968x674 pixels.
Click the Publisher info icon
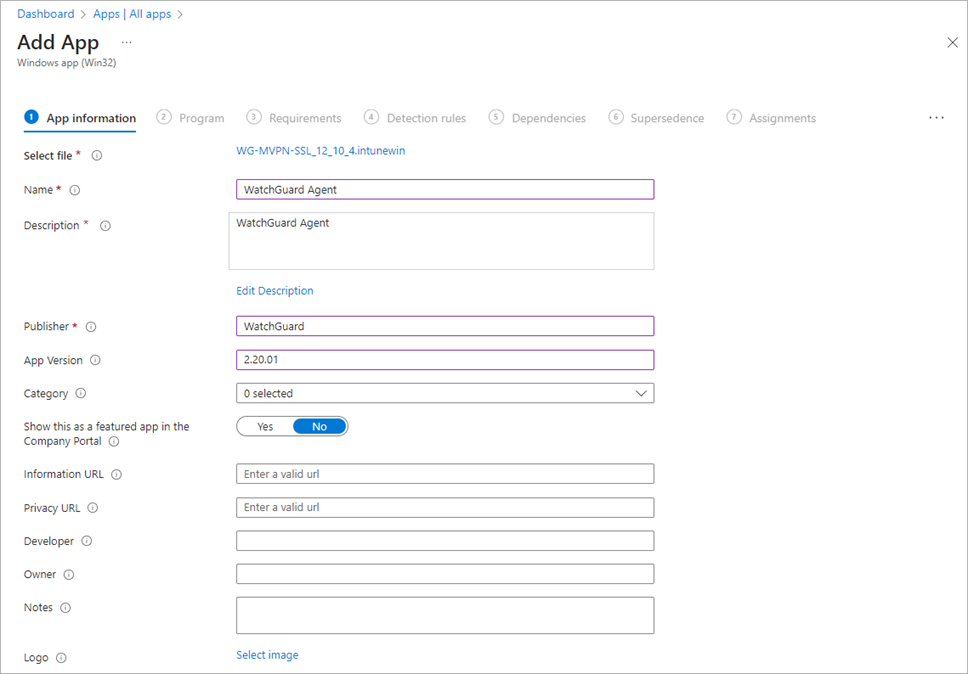pyautogui.click(x=91, y=327)
